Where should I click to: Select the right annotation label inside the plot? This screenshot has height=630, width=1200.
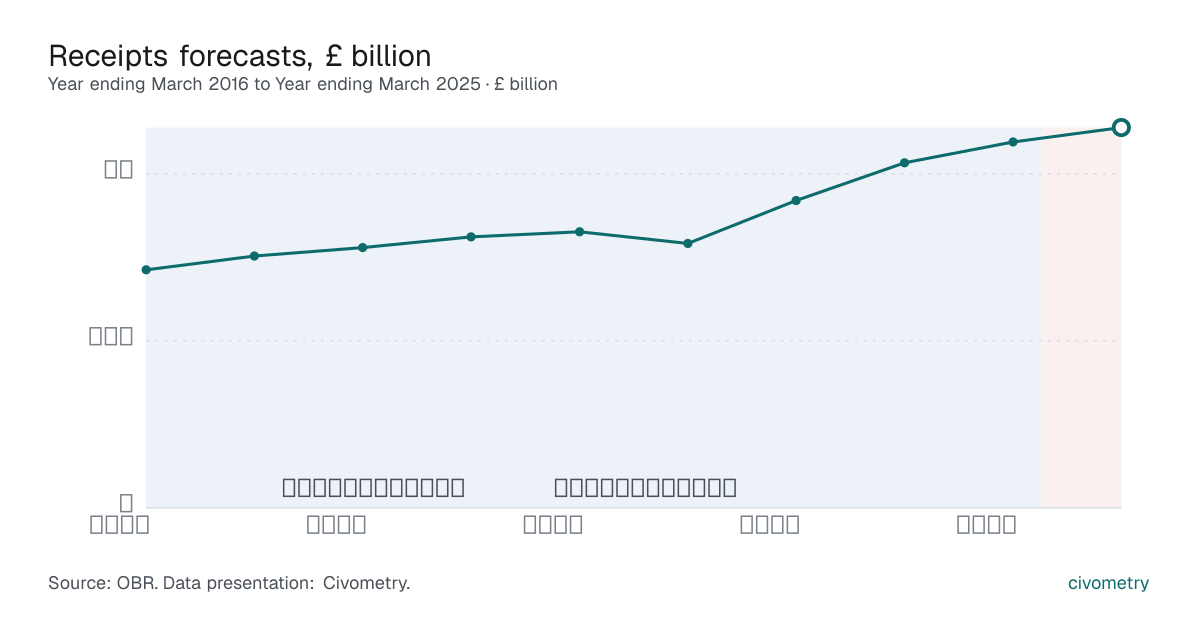[645, 488]
